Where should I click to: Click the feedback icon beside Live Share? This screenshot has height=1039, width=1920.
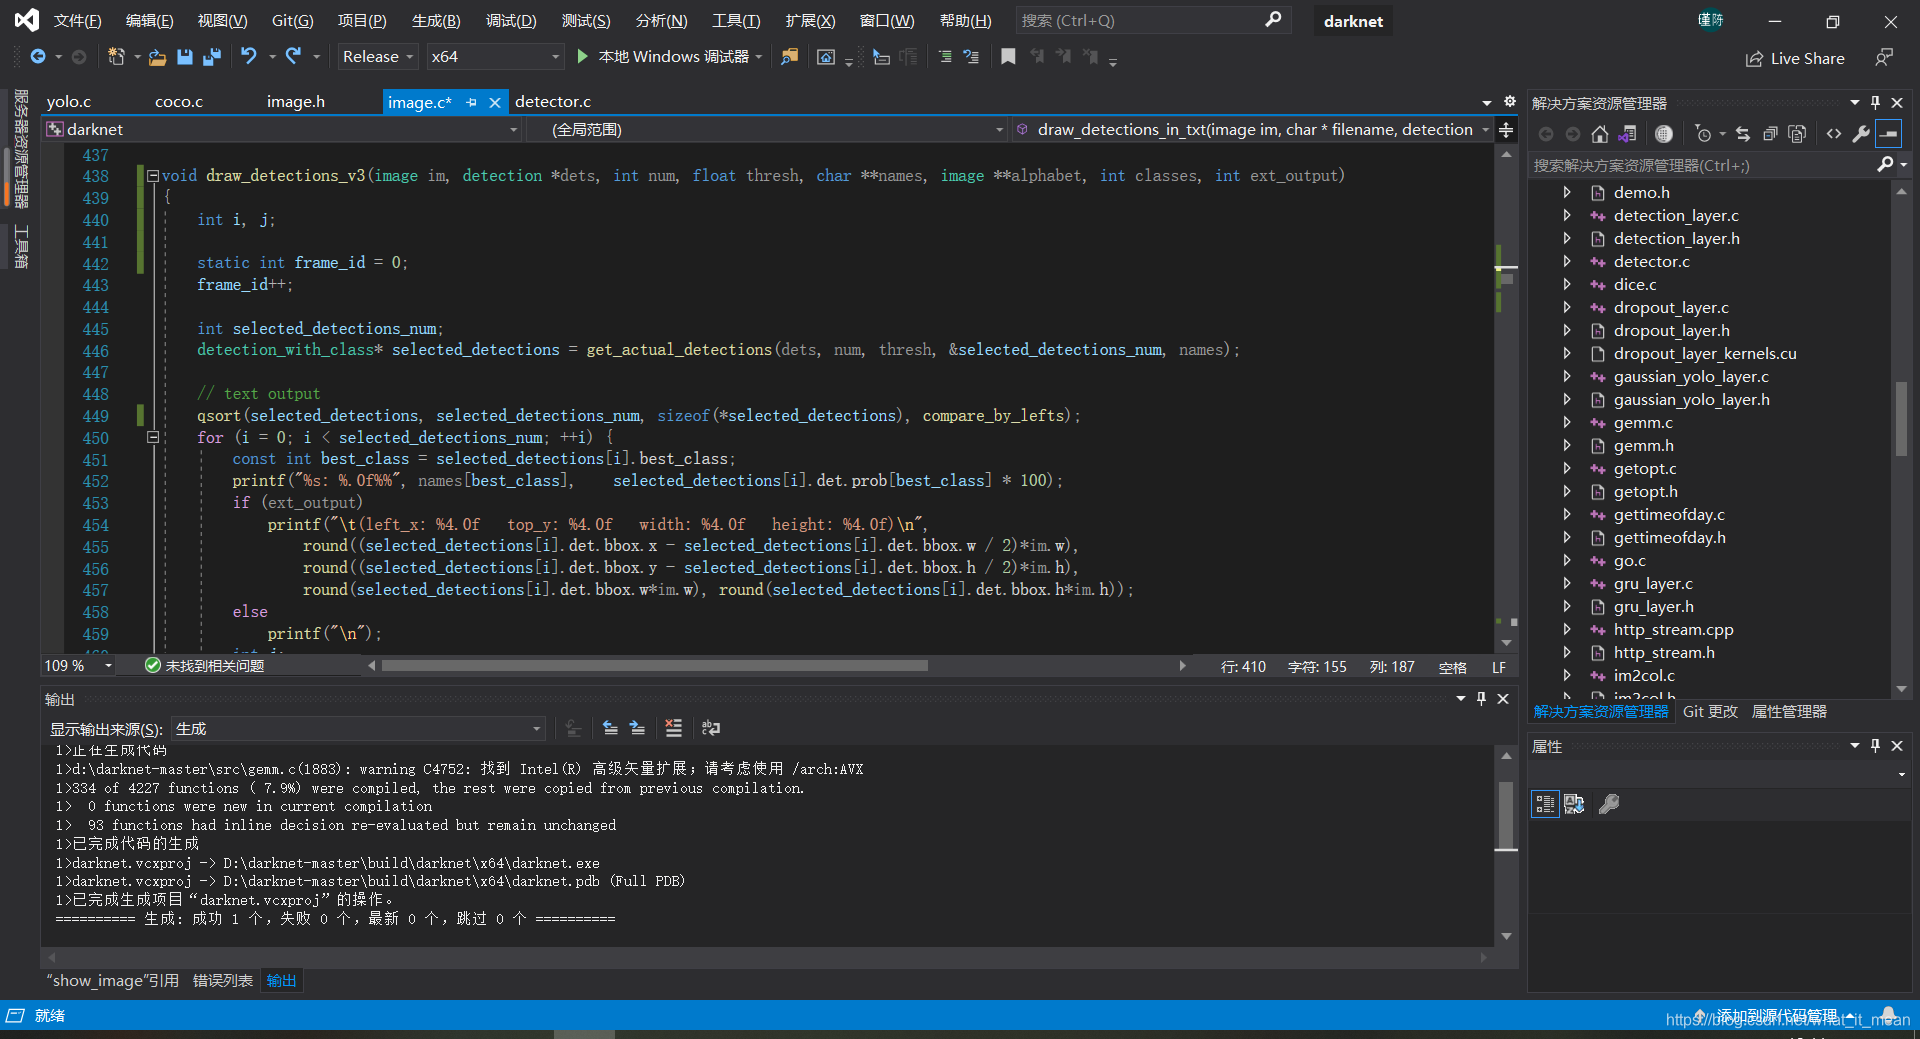1884,58
